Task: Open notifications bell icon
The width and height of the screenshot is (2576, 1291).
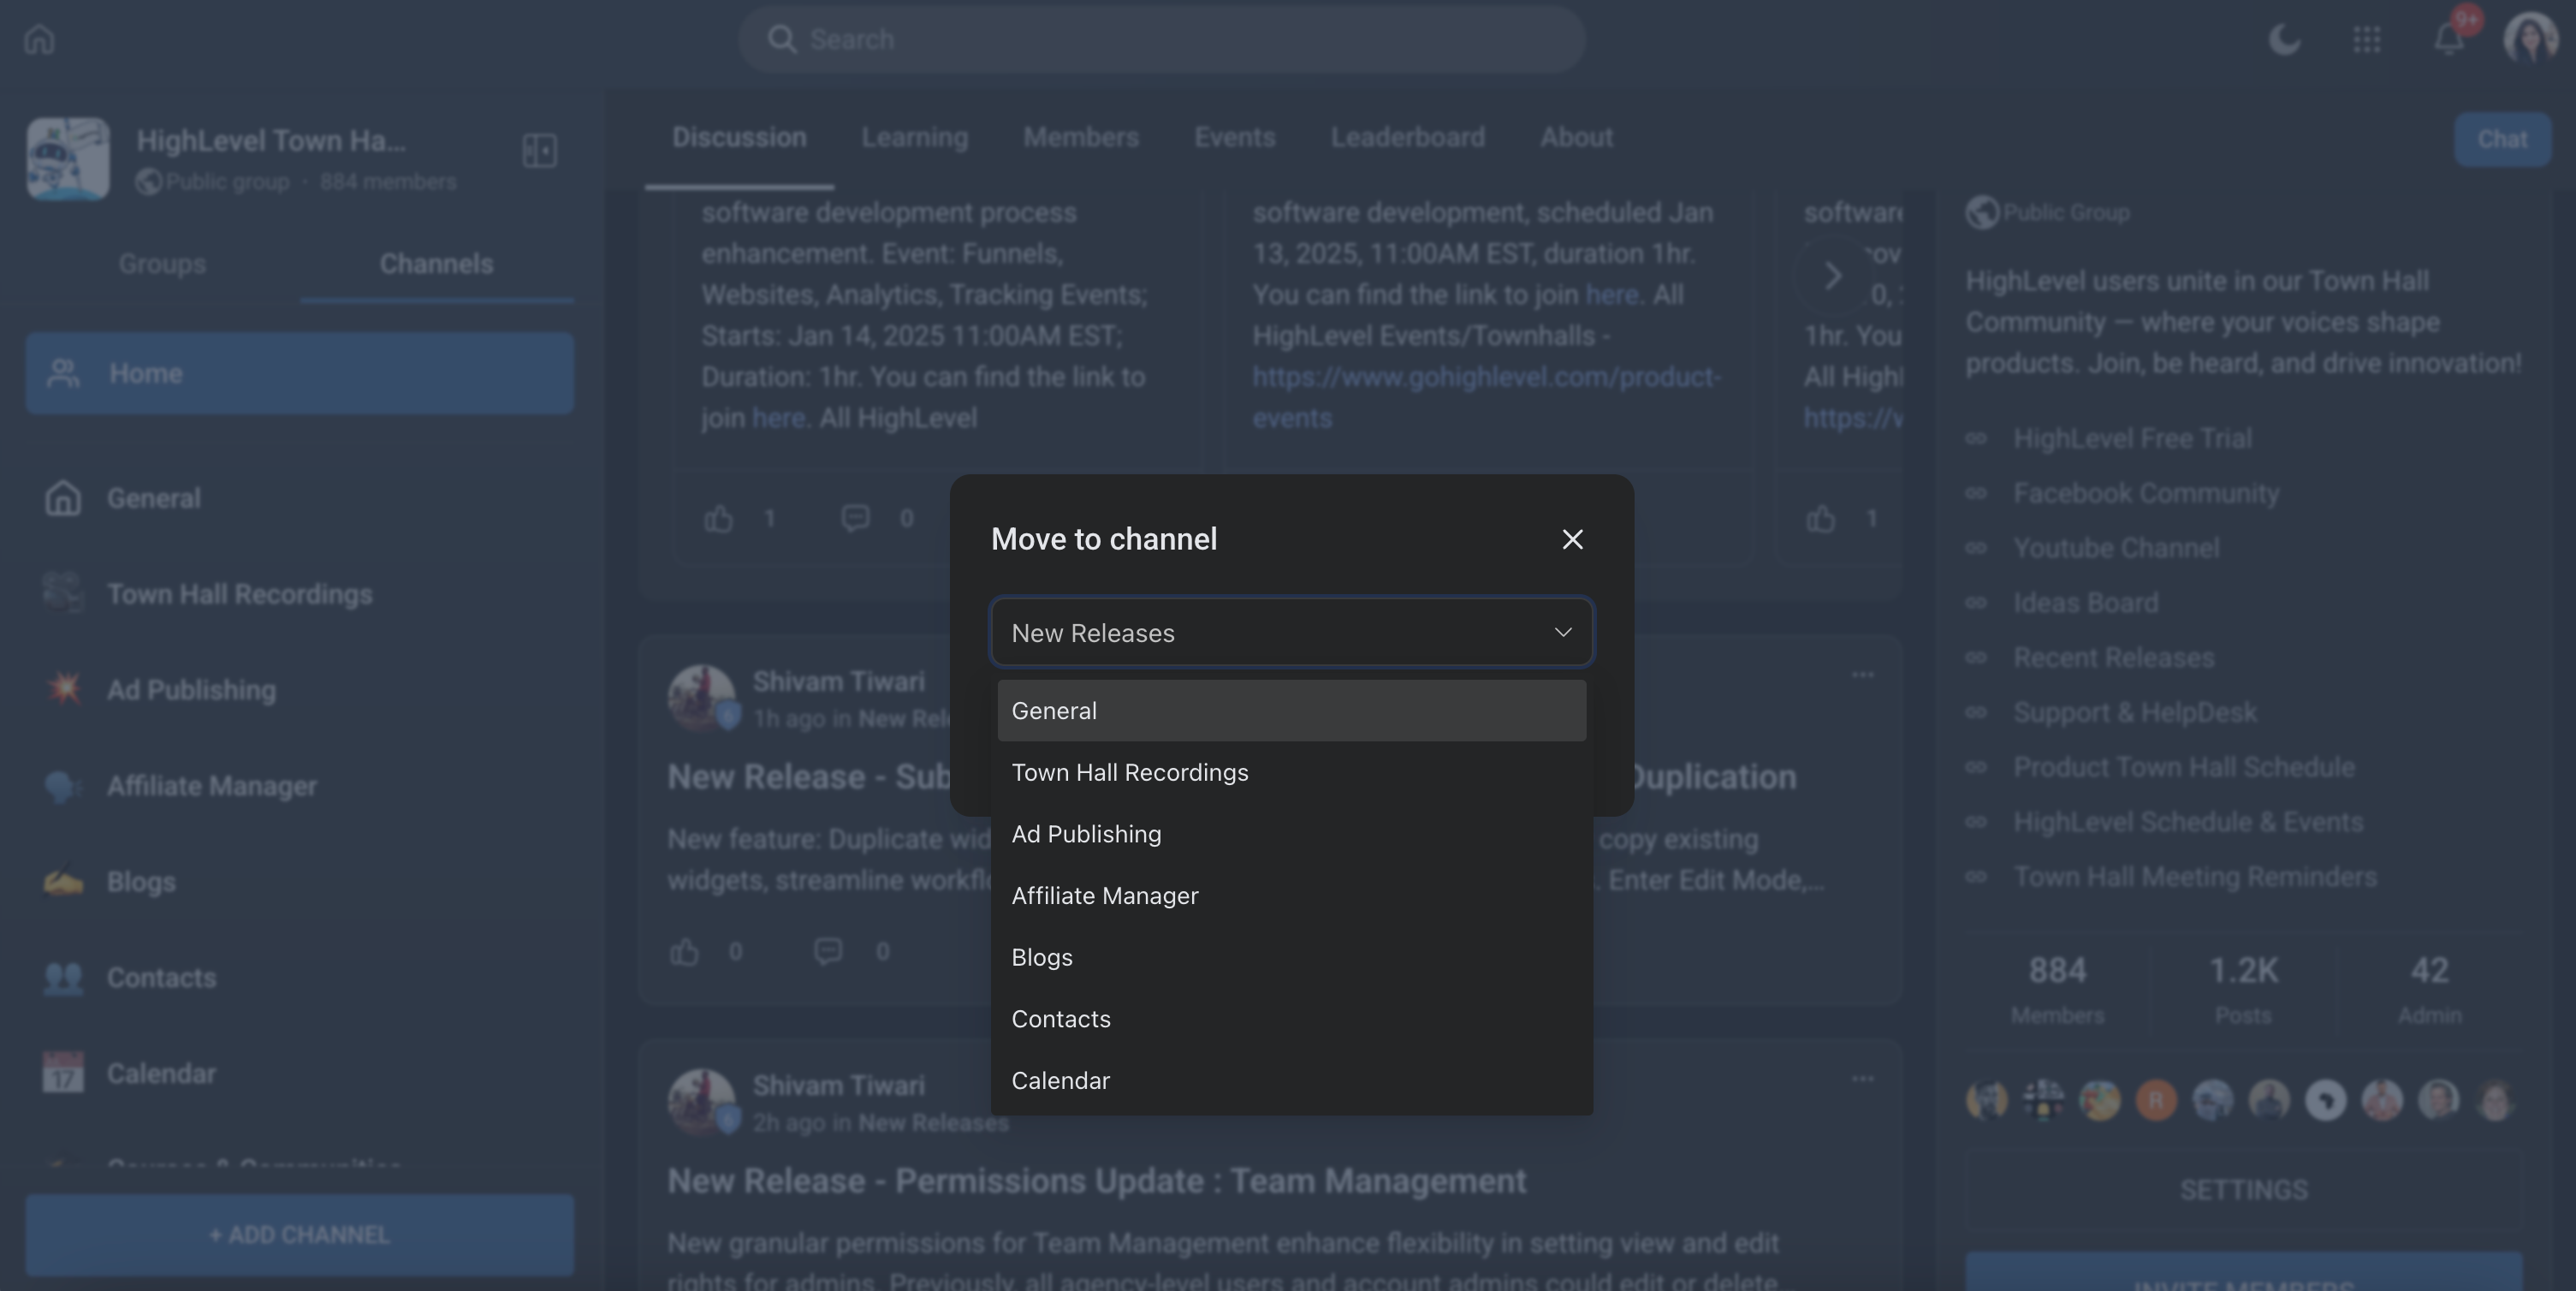Action: (x=2448, y=40)
